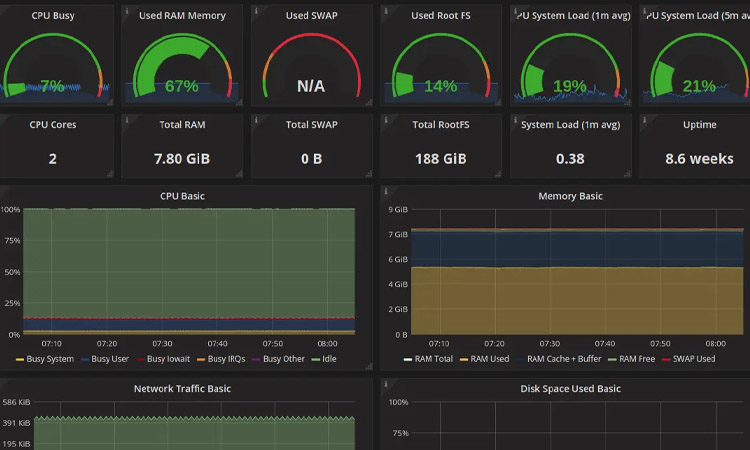Click the info icon on Used SWAP panel
Image resolution: width=750 pixels, height=450 pixels.
click(257, 10)
